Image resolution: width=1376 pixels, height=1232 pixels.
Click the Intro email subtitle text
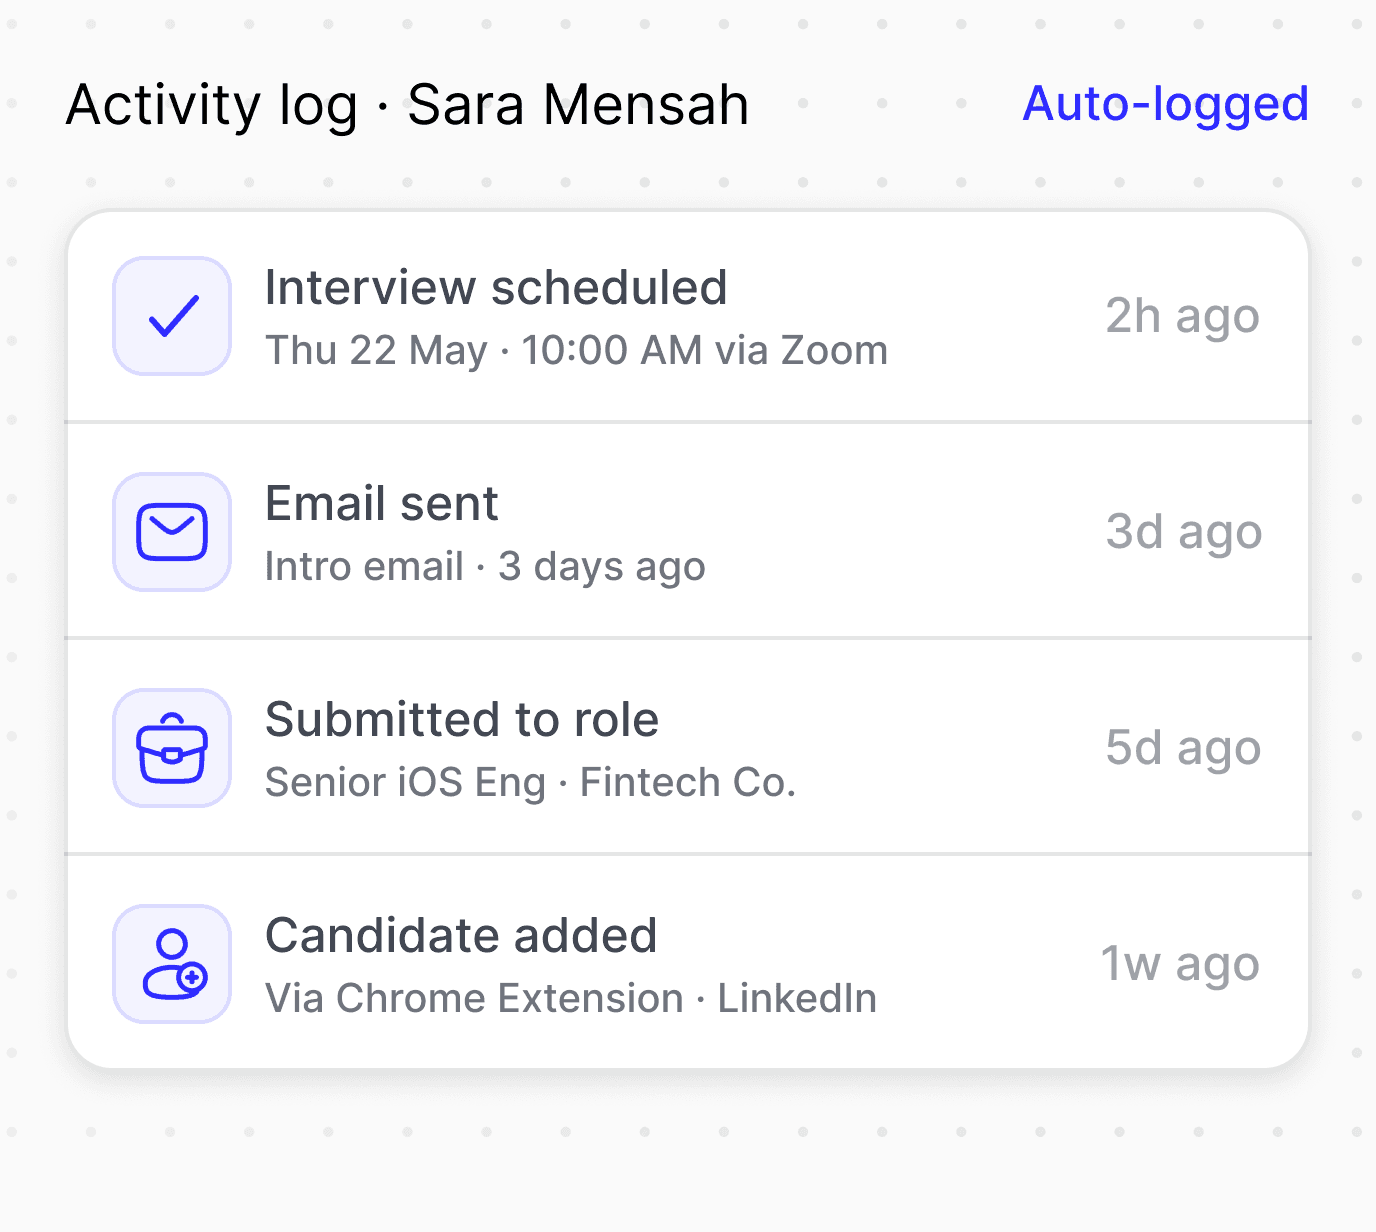pyautogui.click(x=485, y=567)
